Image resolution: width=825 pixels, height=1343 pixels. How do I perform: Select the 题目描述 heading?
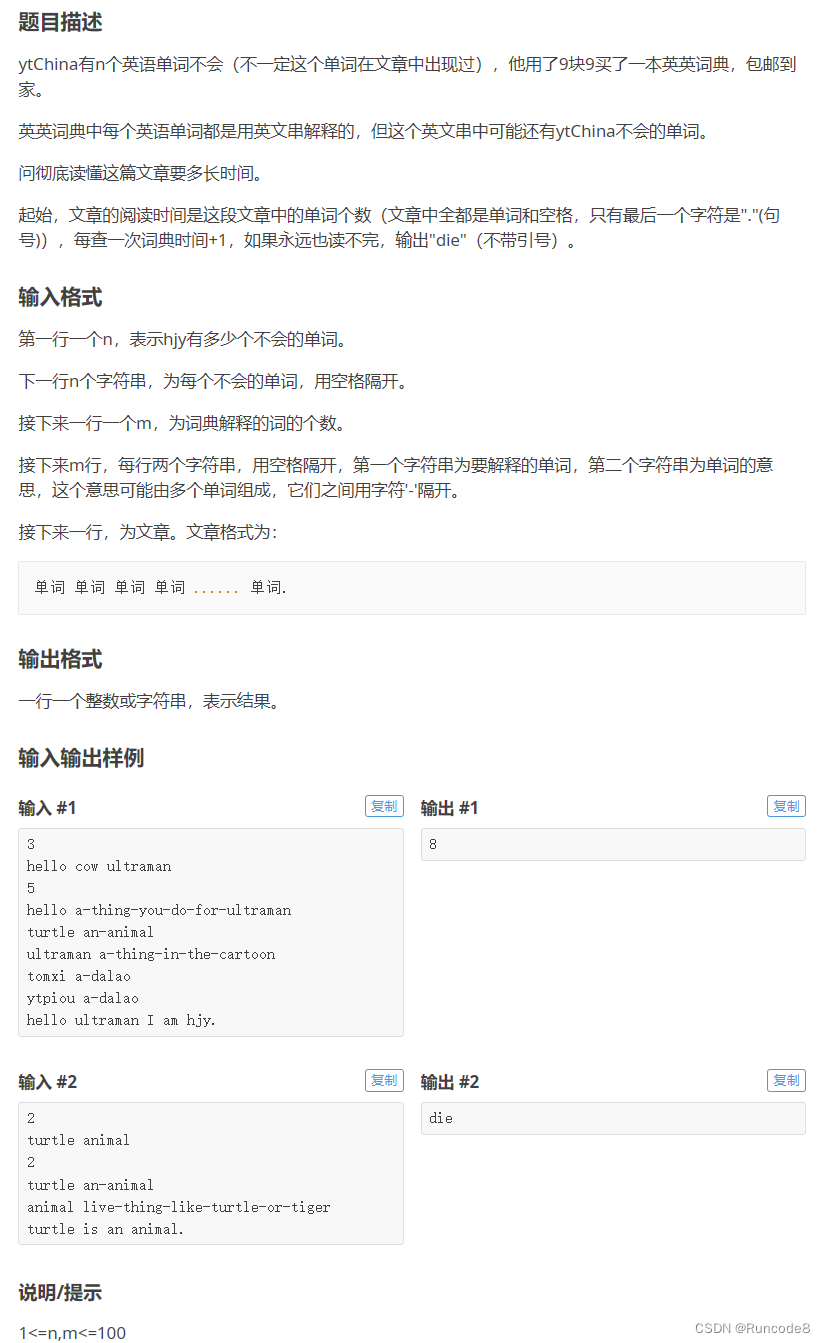click(60, 22)
